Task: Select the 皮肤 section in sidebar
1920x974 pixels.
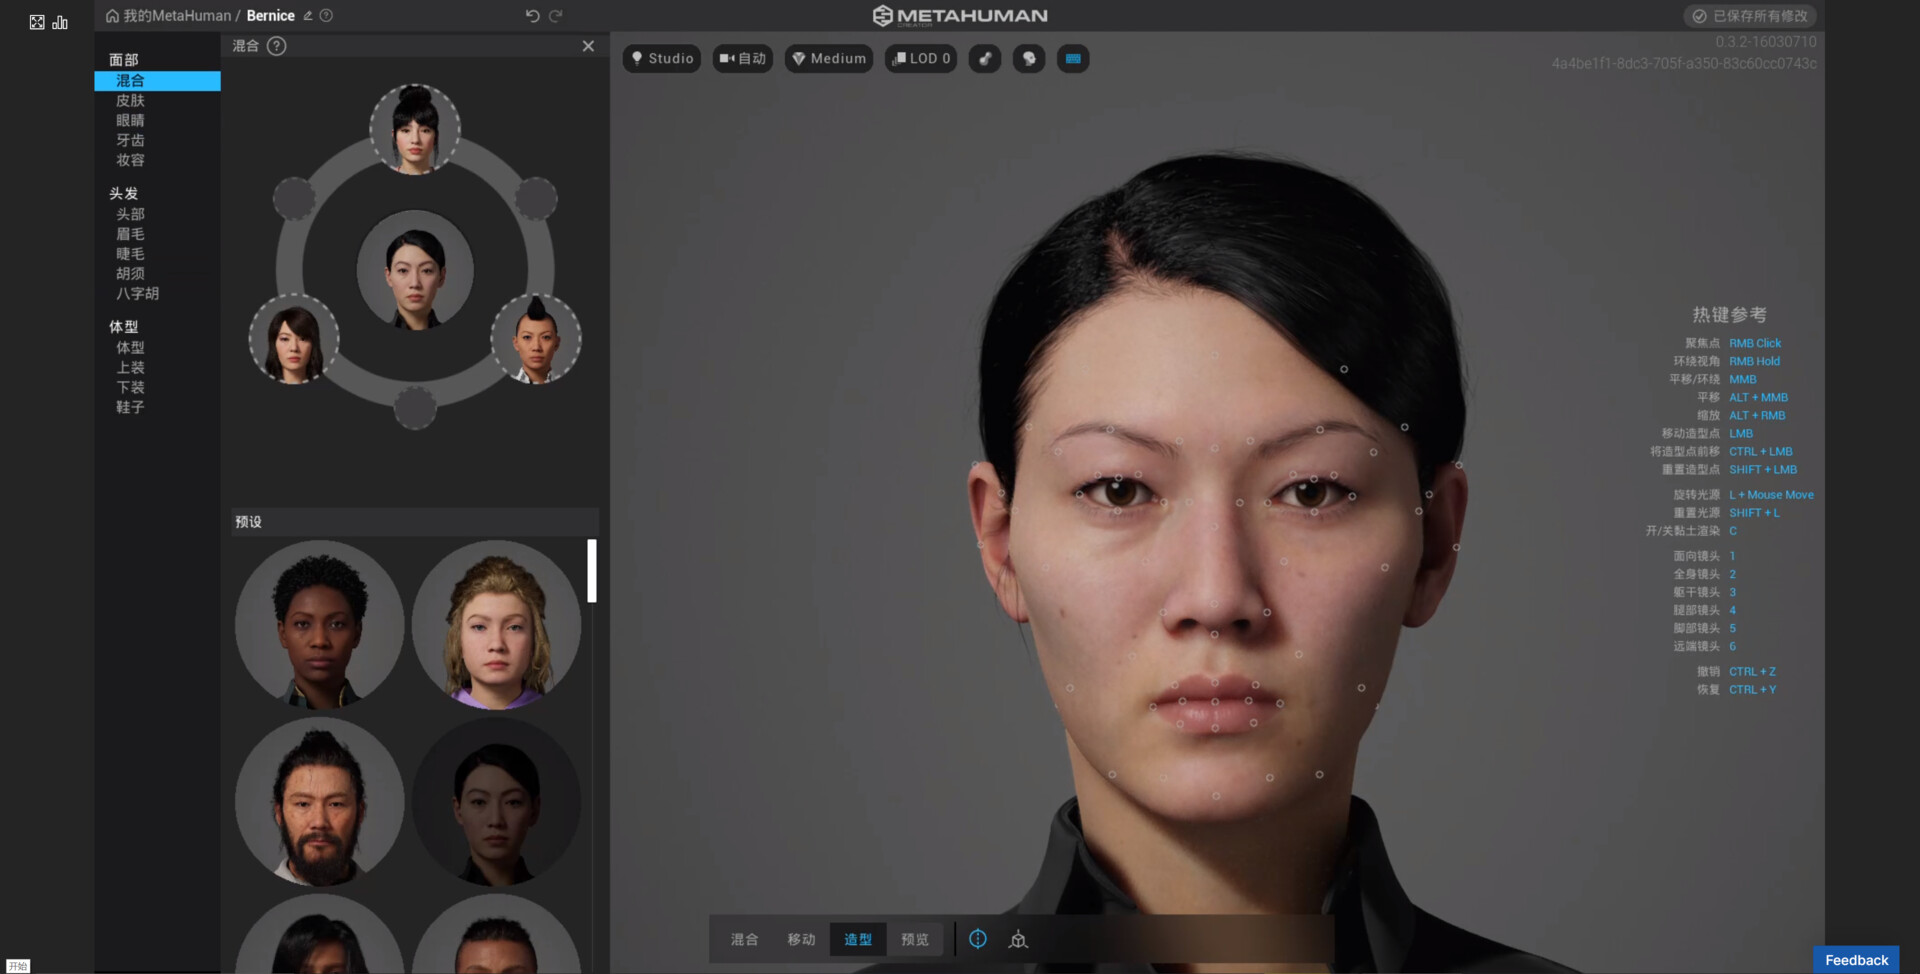Action: pyautogui.click(x=128, y=100)
